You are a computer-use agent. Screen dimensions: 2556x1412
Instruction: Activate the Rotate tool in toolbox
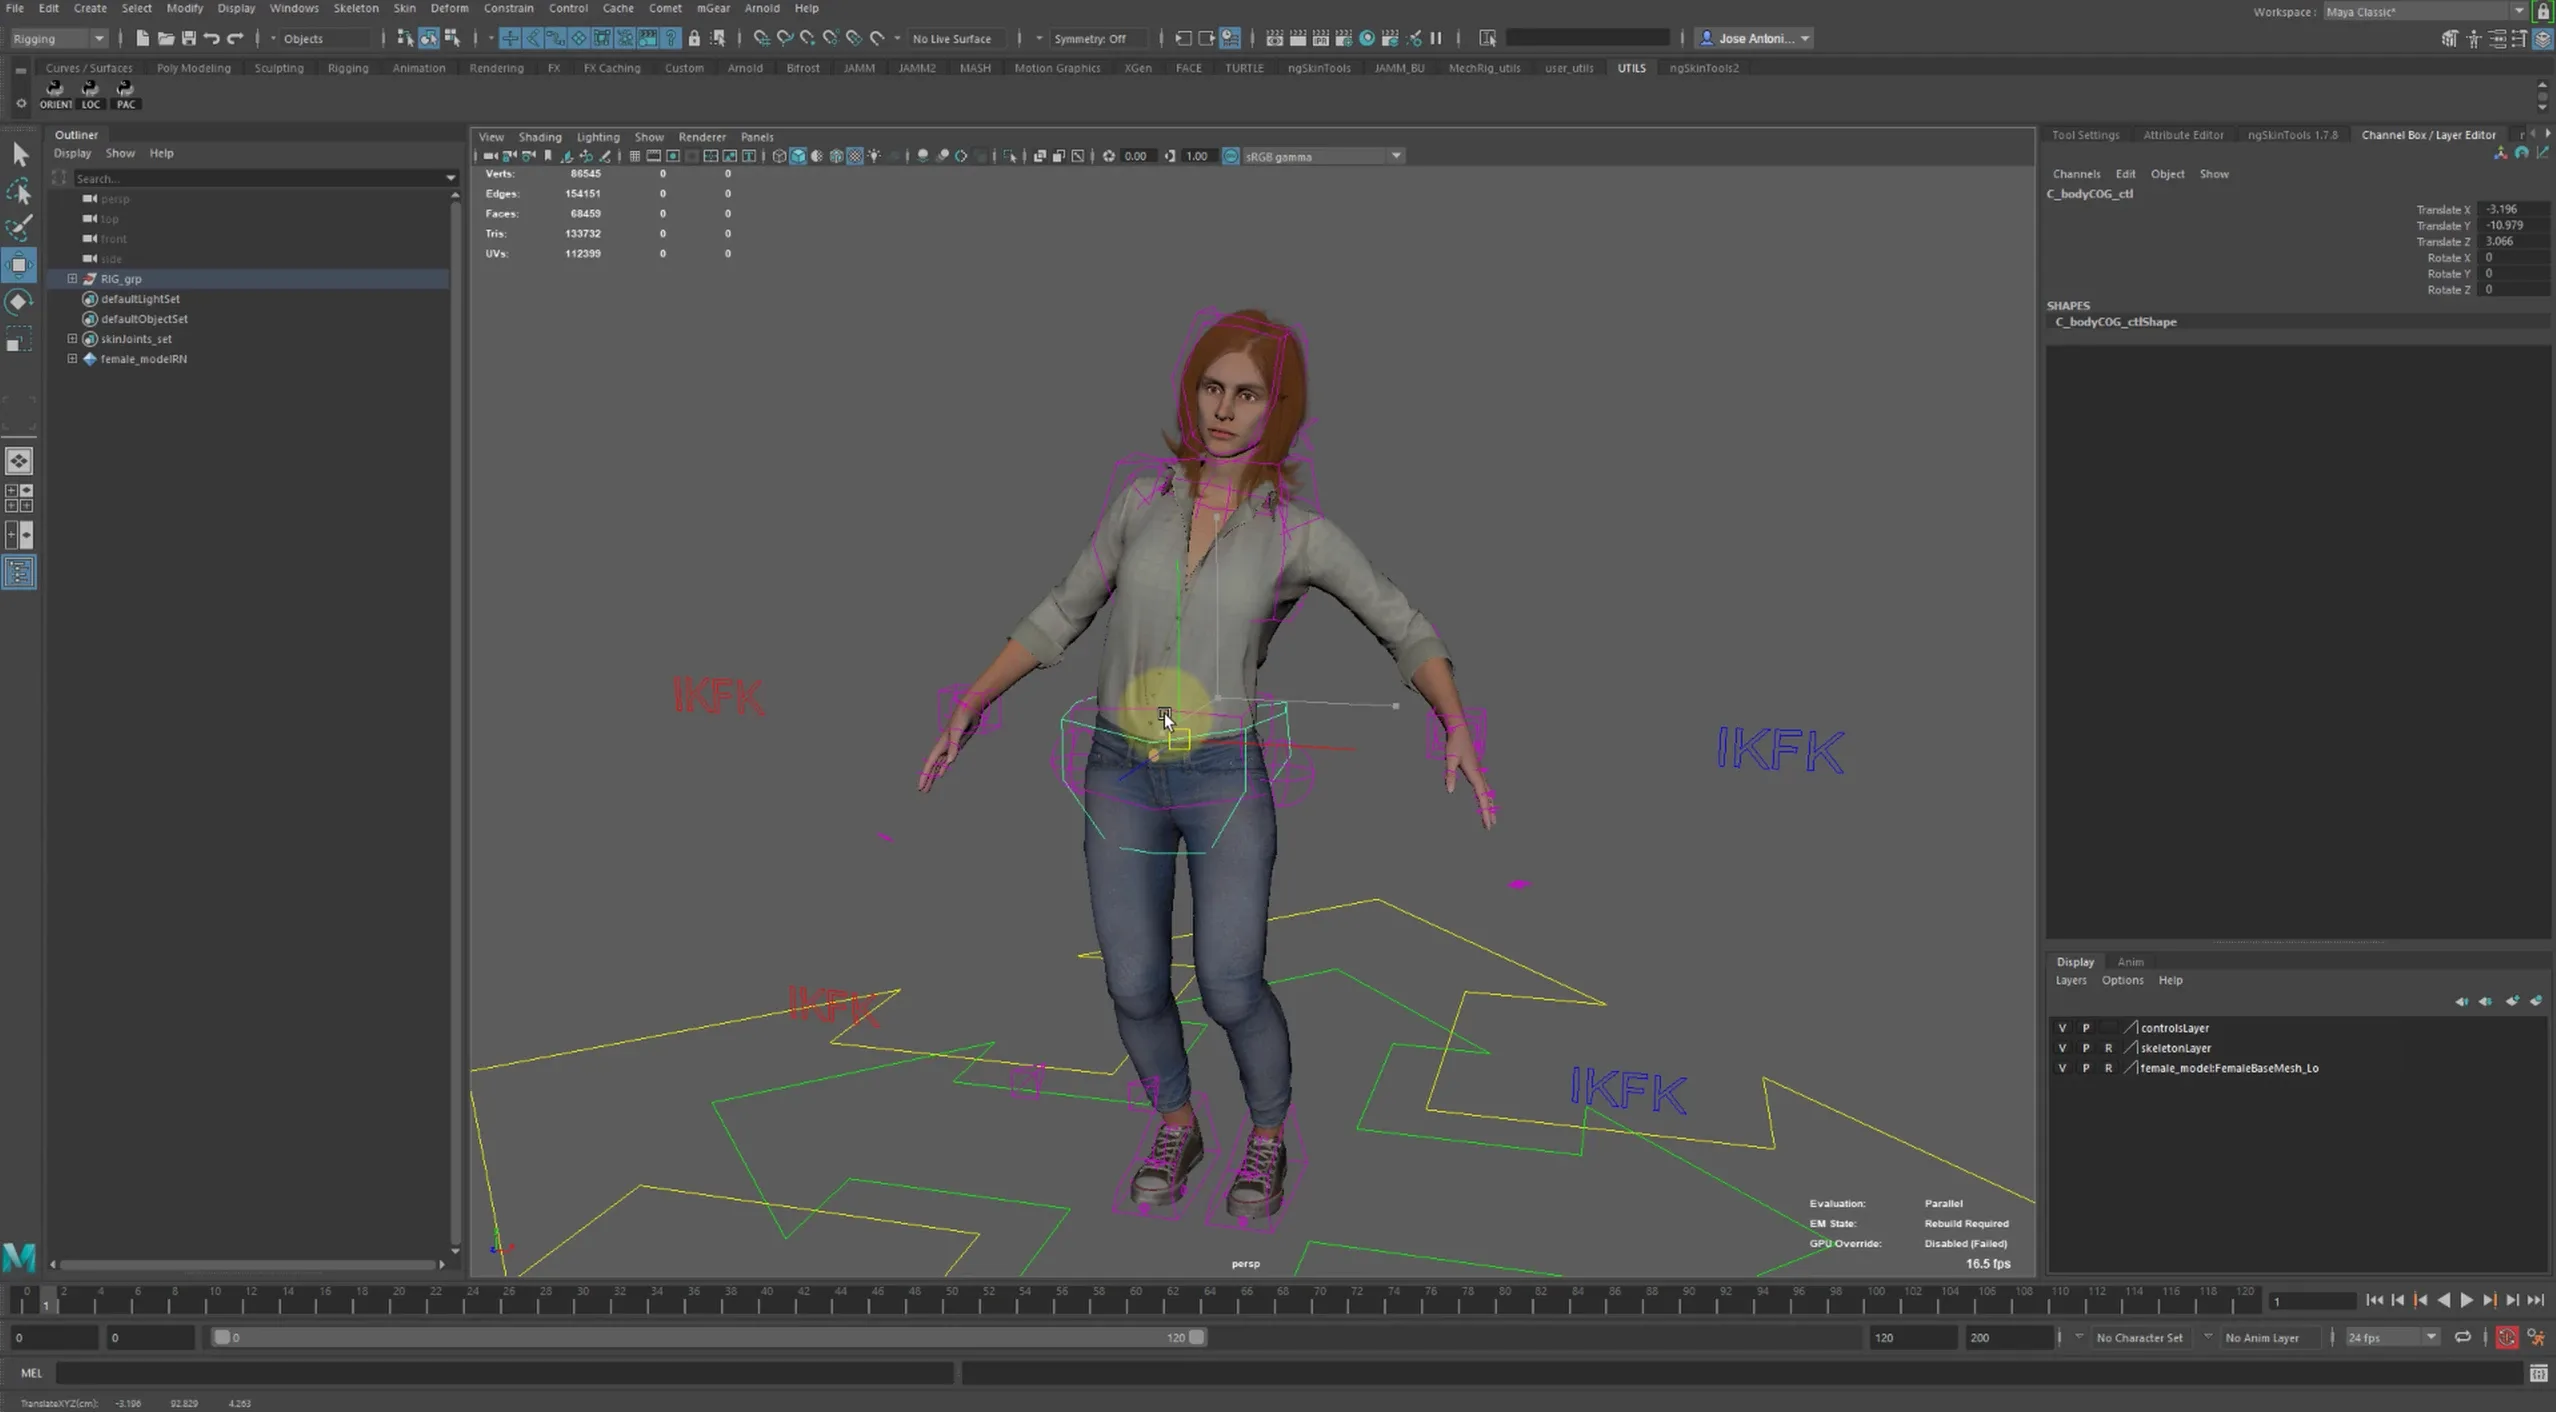click(x=19, y=302)
